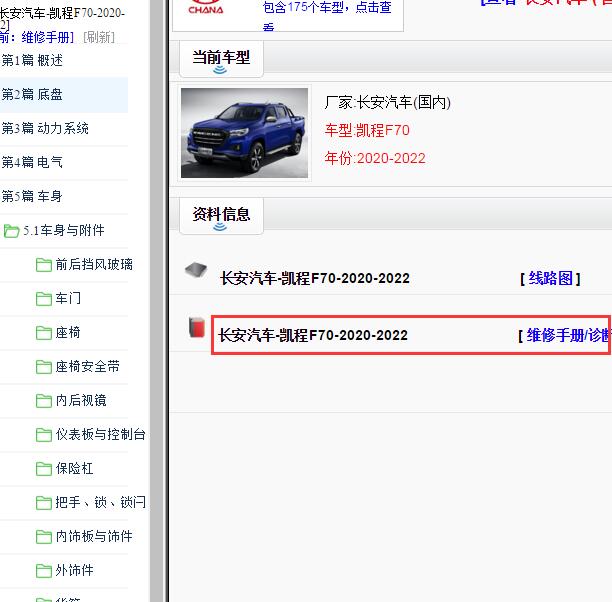
Task: Click the 维修手册 link in sidebar header
Action: point(47,37)
